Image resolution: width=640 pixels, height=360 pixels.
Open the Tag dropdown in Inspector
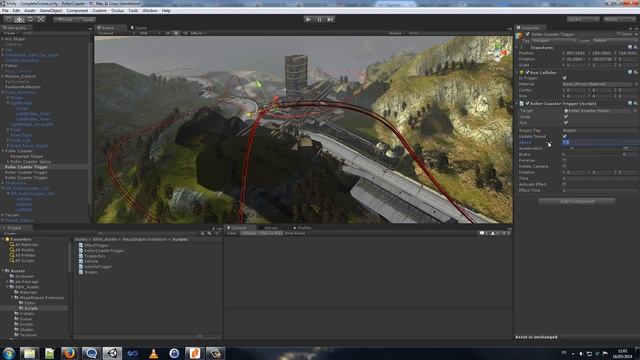[x=553, y=41]
